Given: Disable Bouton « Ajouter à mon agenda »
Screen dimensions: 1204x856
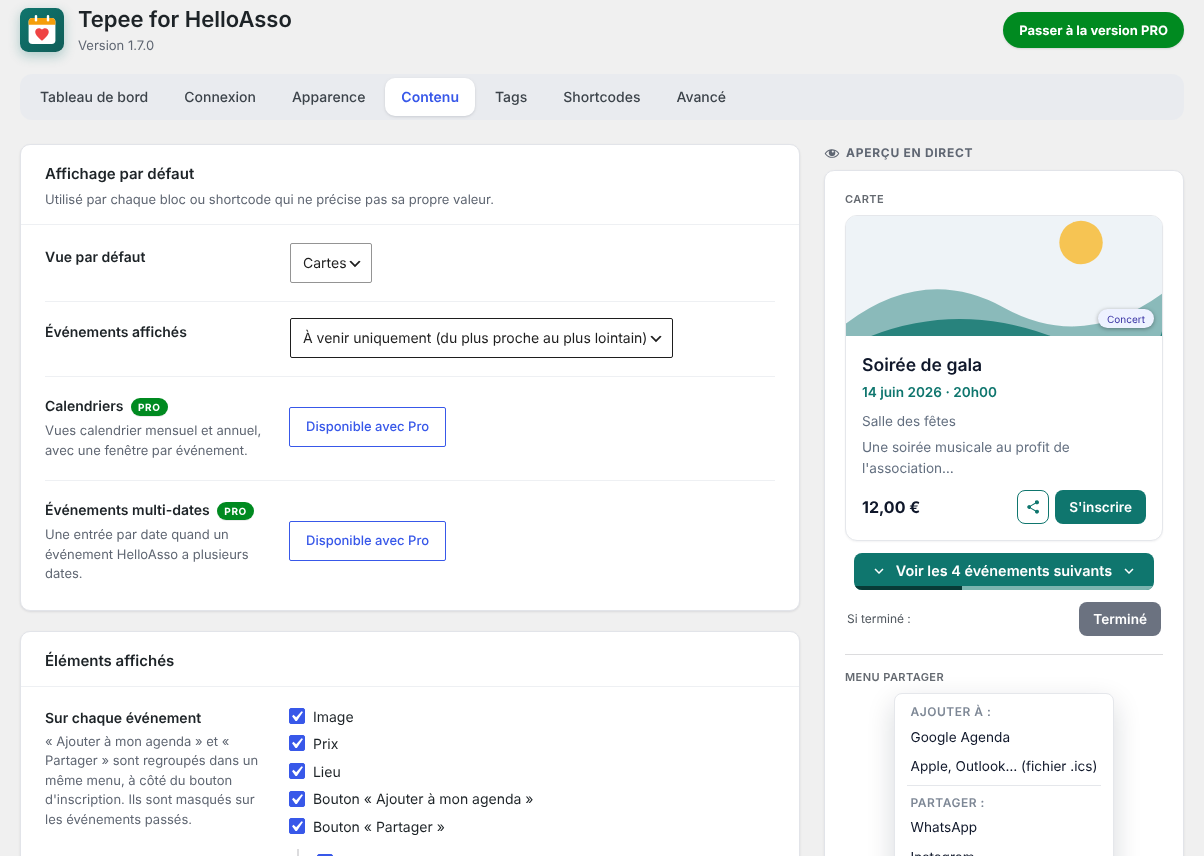Looking at the screenshot, I should click(297, 798).
